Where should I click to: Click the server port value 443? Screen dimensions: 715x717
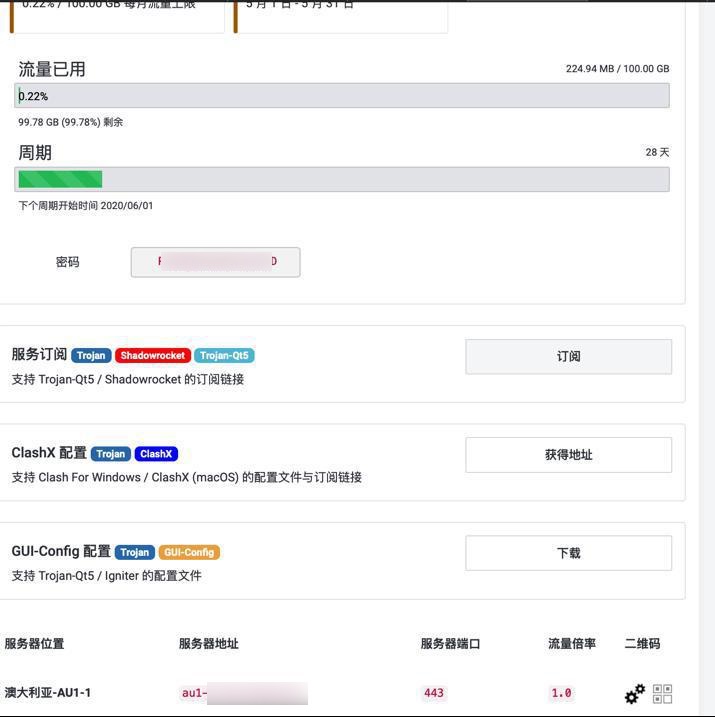pyautogui.click(x=434, y=693)
